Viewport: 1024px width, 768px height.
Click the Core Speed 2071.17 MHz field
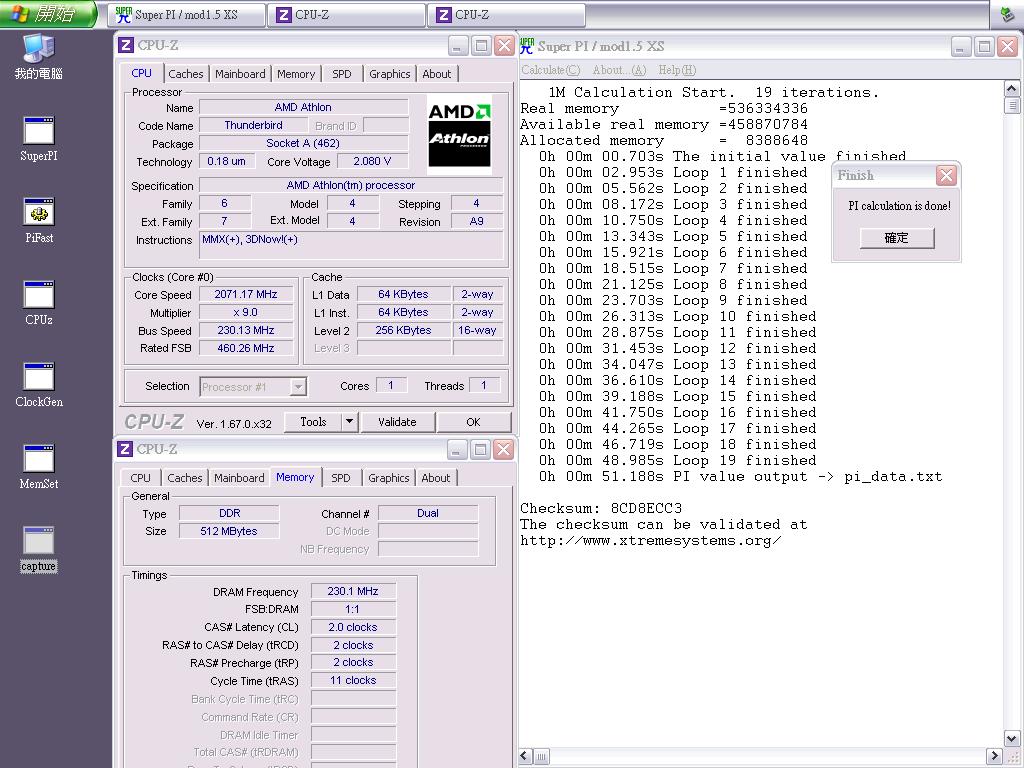tap(246, 295)
